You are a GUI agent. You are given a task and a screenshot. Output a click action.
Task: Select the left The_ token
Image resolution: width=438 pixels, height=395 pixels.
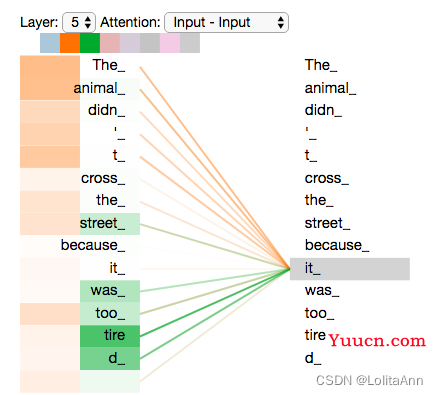[110, 66]
